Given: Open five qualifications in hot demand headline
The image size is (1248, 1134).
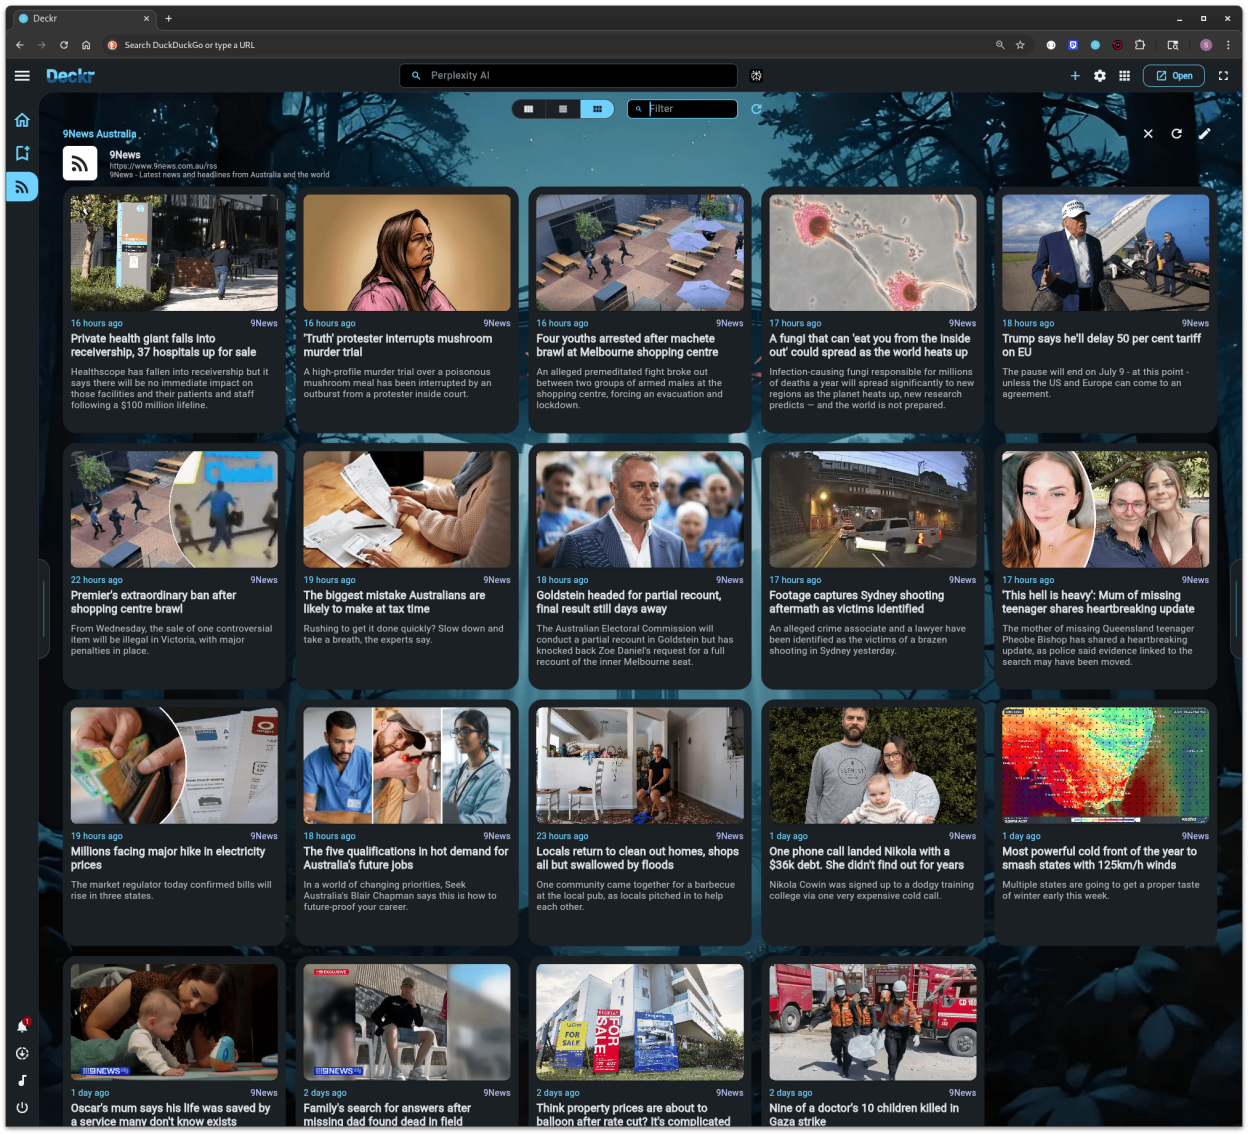Looking at the screenshot, I should pyautogui.click(x=406, y=858).
